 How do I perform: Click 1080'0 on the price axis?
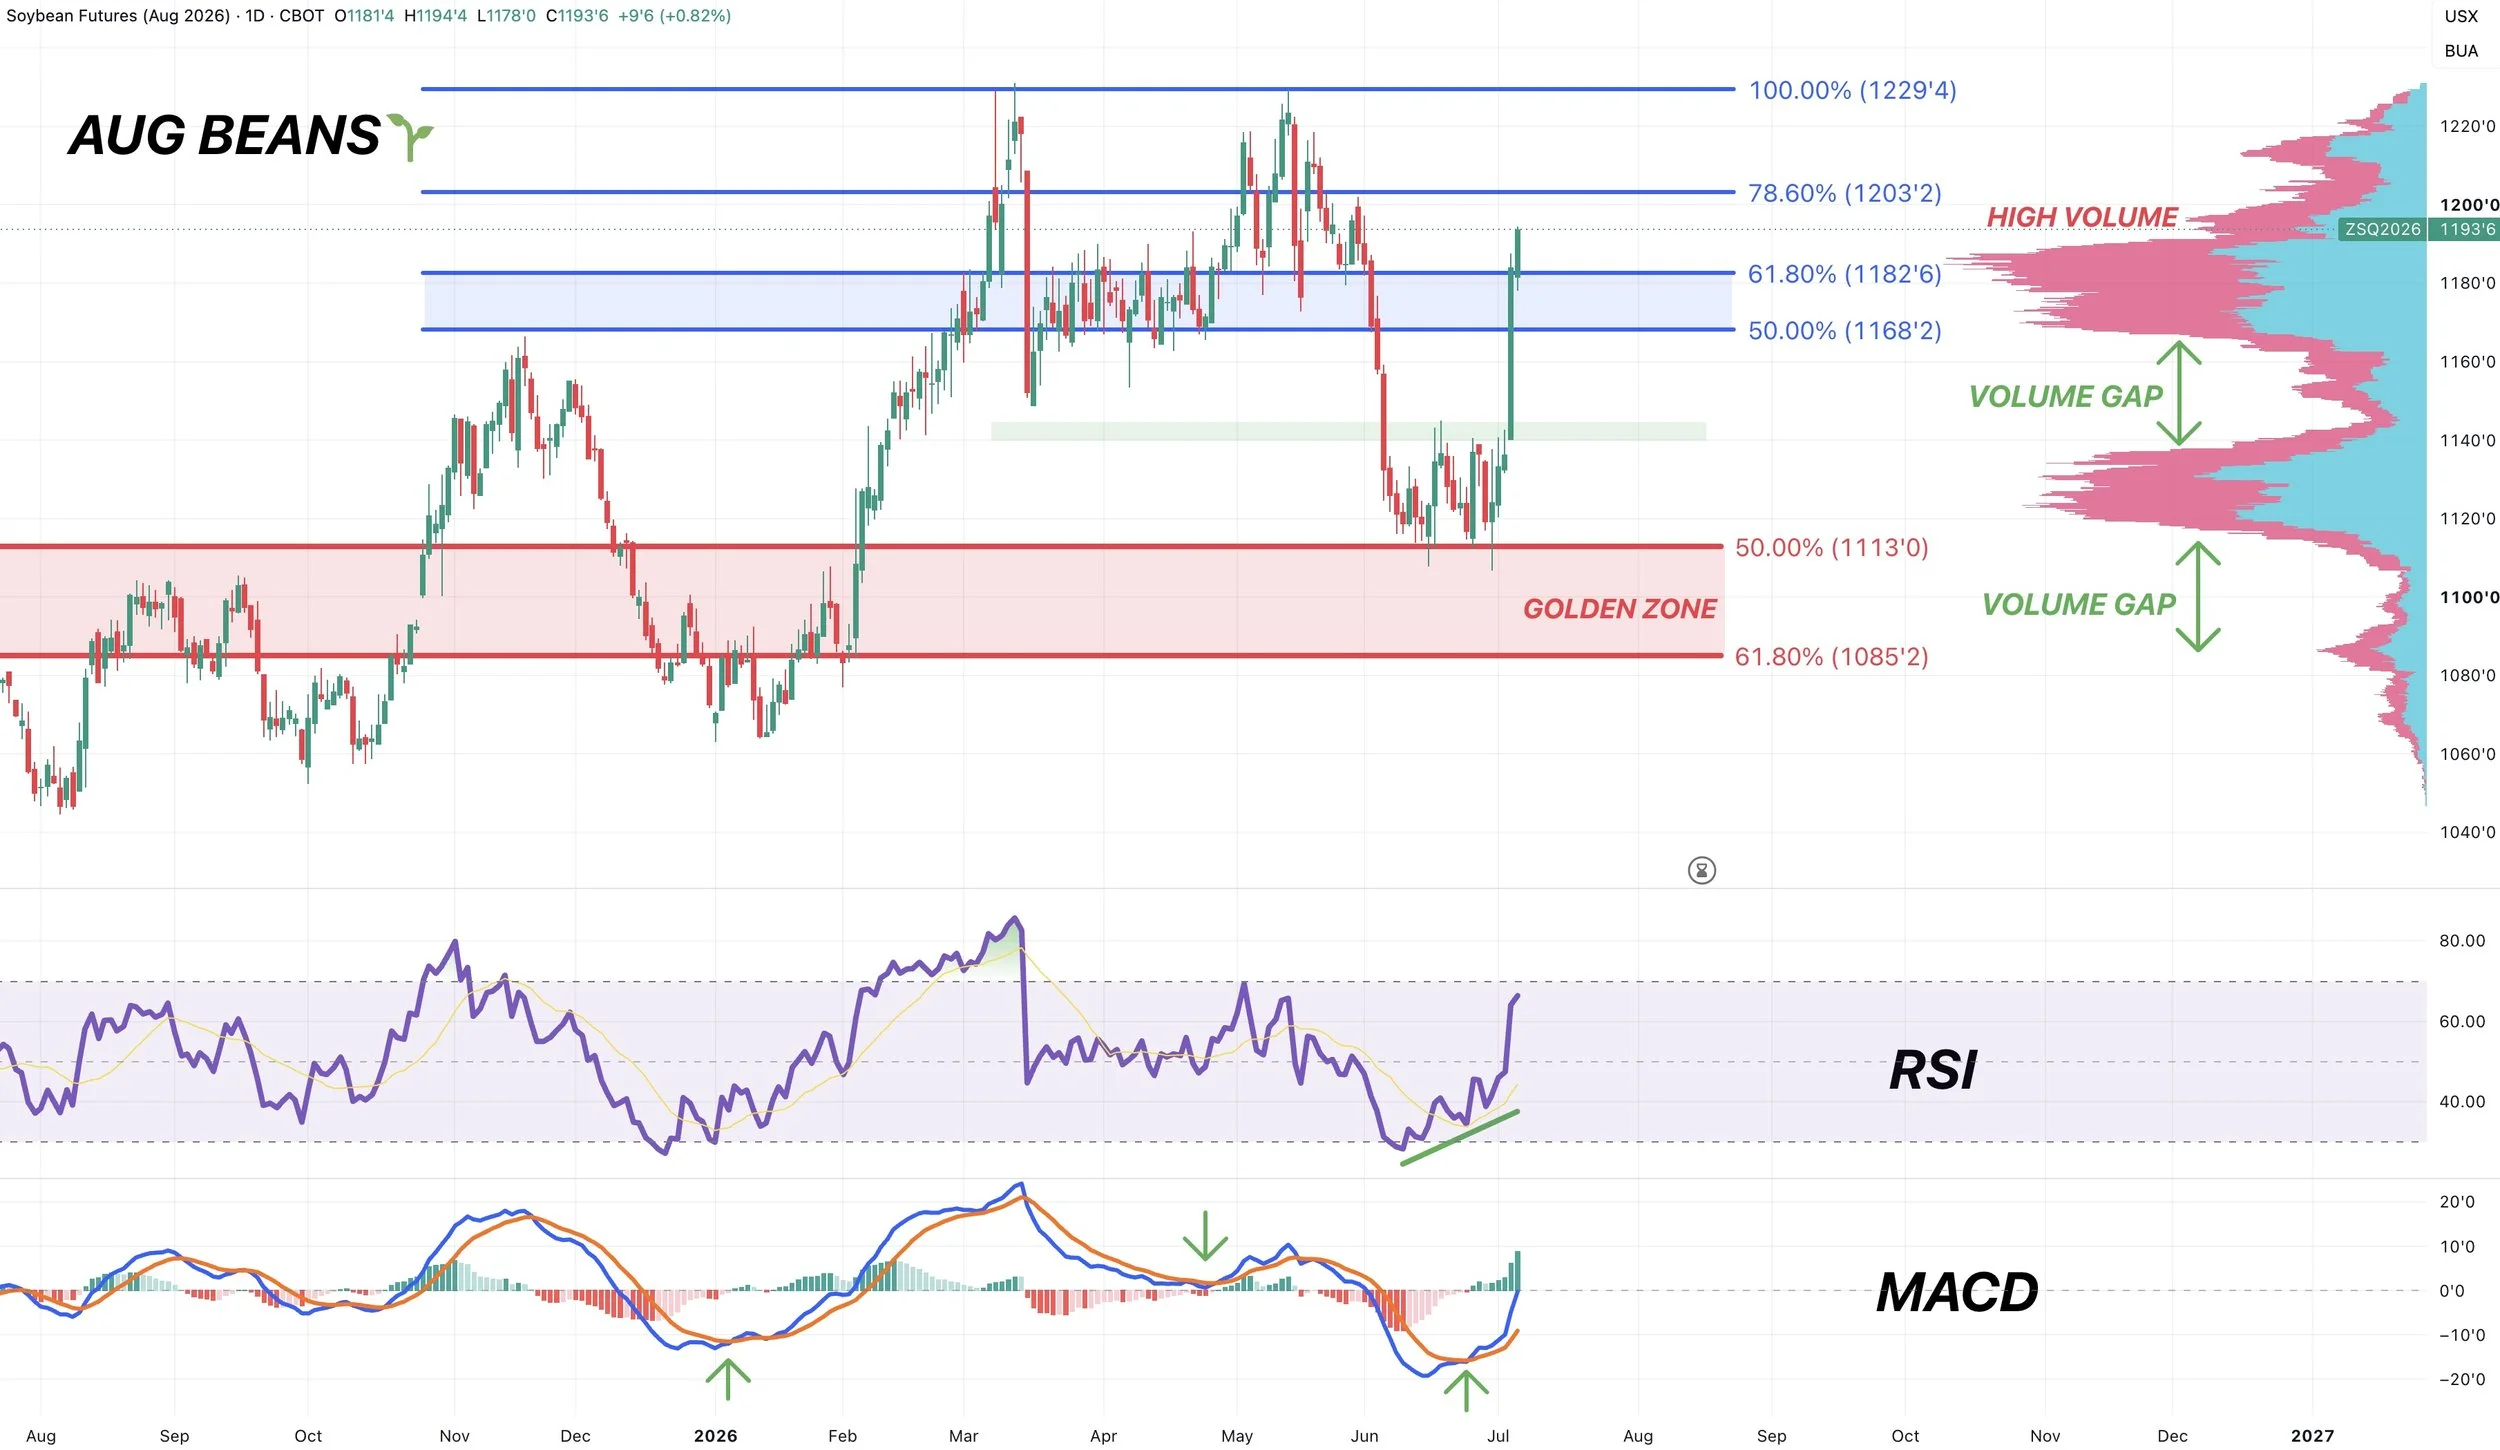coord(2467,676)
